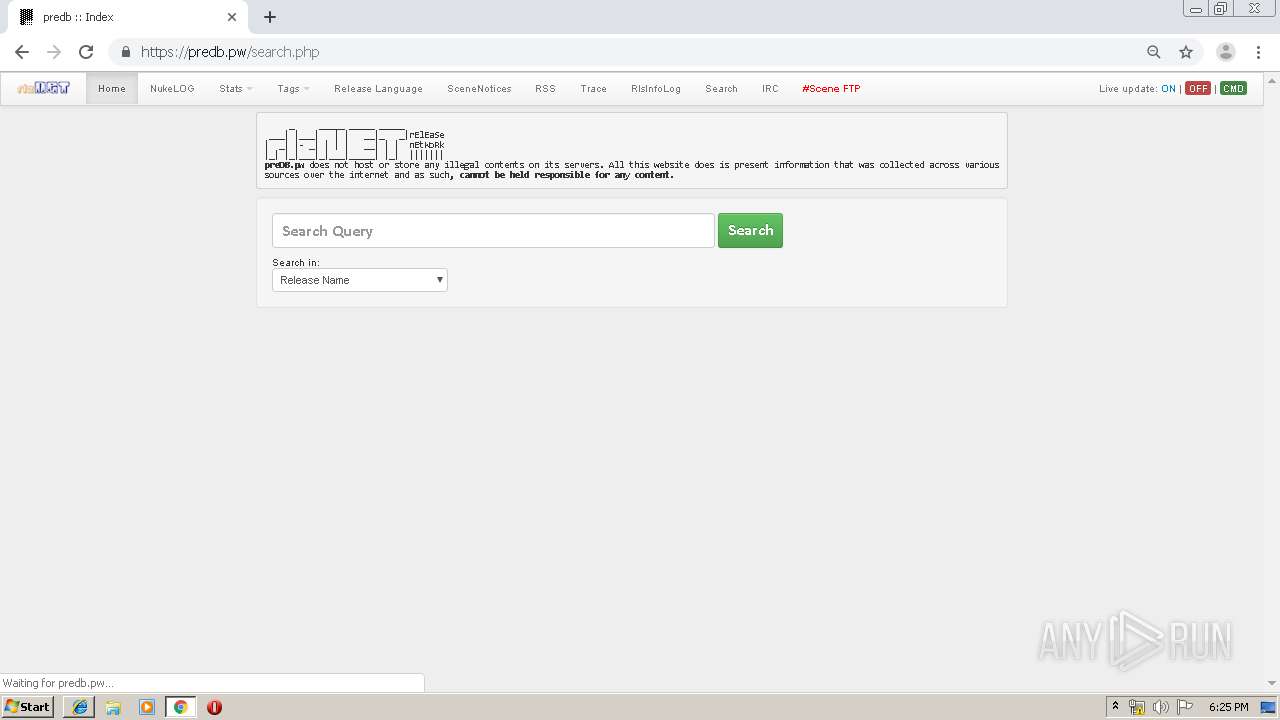Expand the Stats dropdown menu
The height and width of the screenshot is (720, 1280).
[x=236, y=89]
